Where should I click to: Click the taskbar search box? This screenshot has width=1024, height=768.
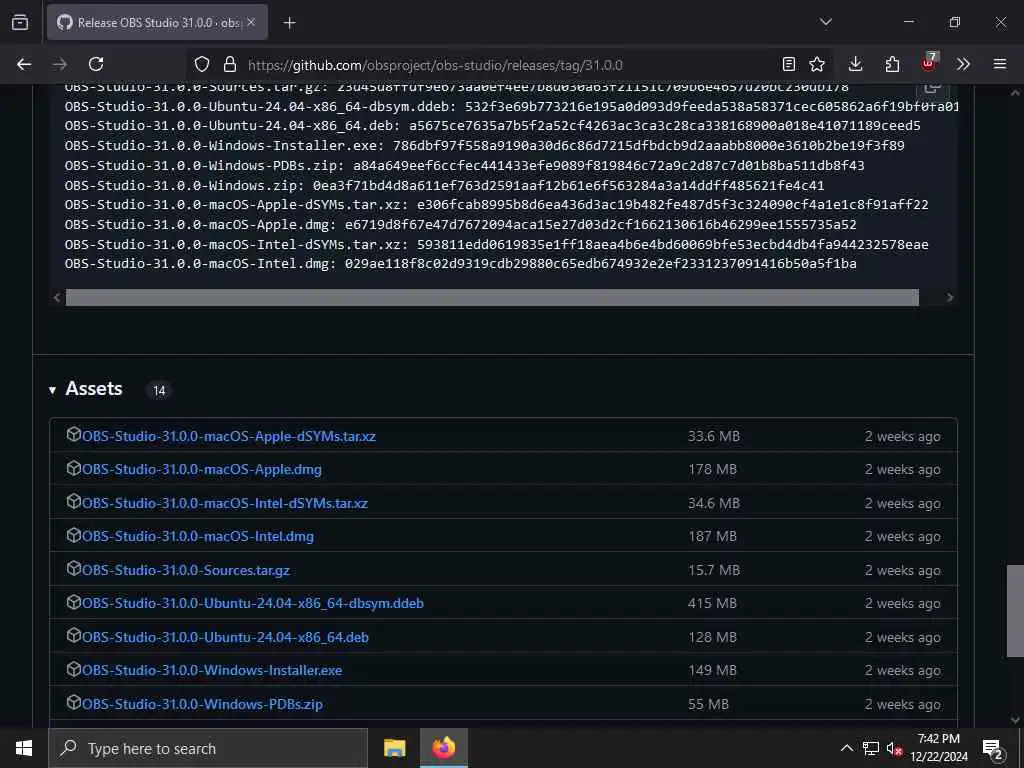(x=208, y=748)
